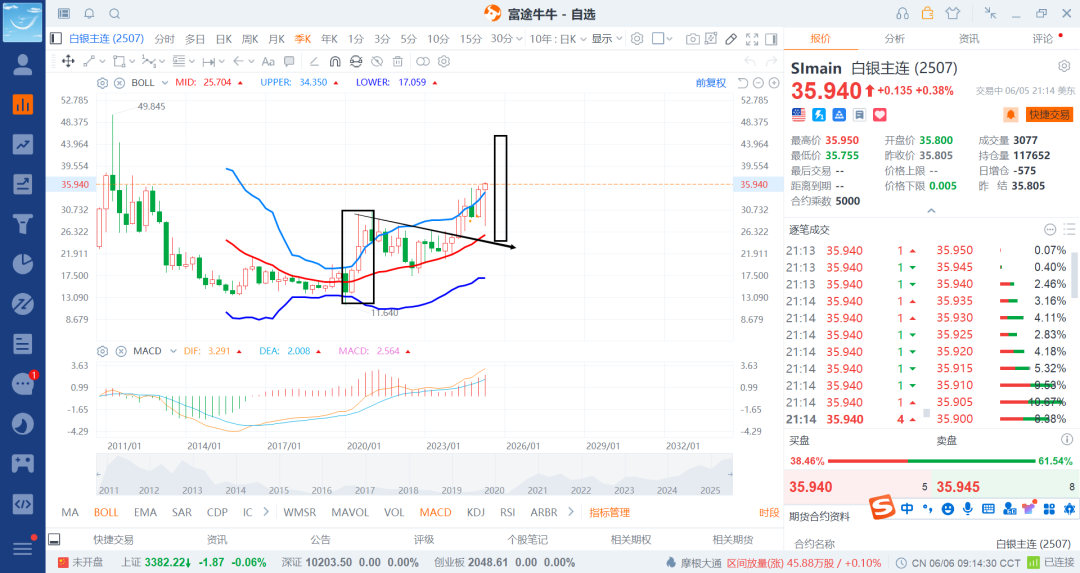Select the 年K chart period tab
Viewport: 1080px width, 573px height.
(329, 39)
